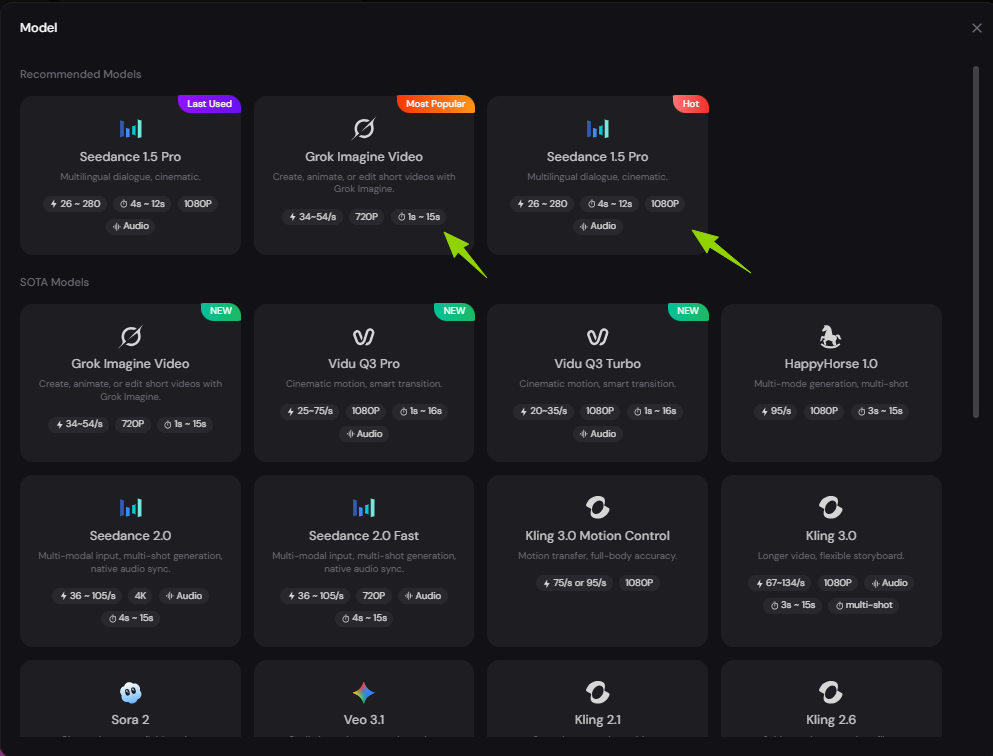Close the Model dialog

pyautogui.click(x=977, y=28)
